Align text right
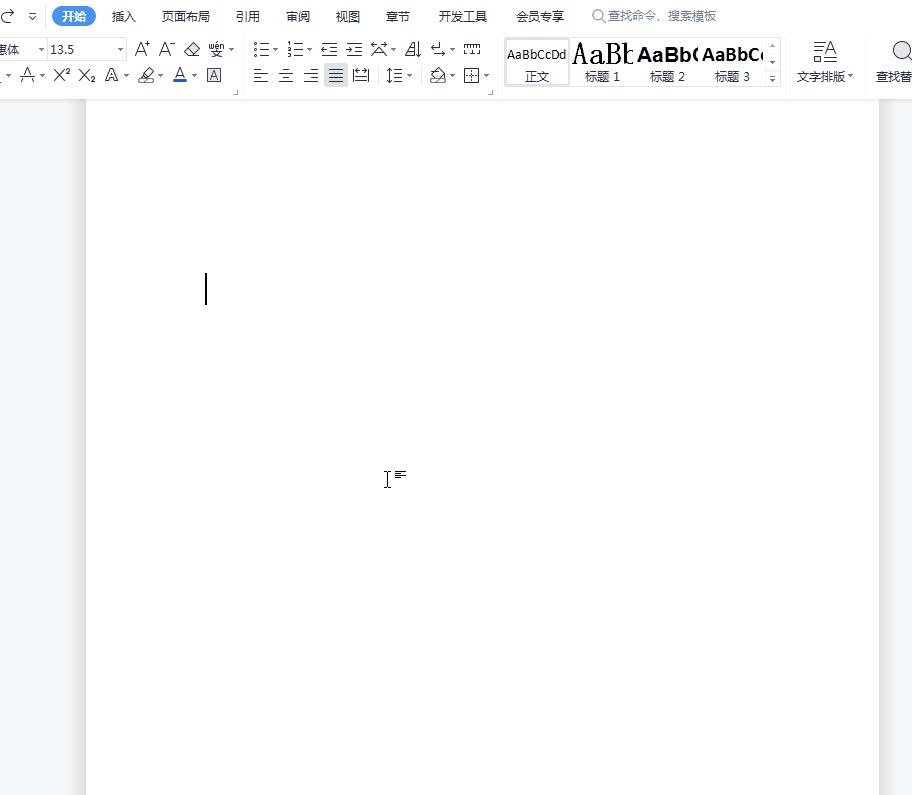Viewport: 912px width, 795px height. (311, 75)
